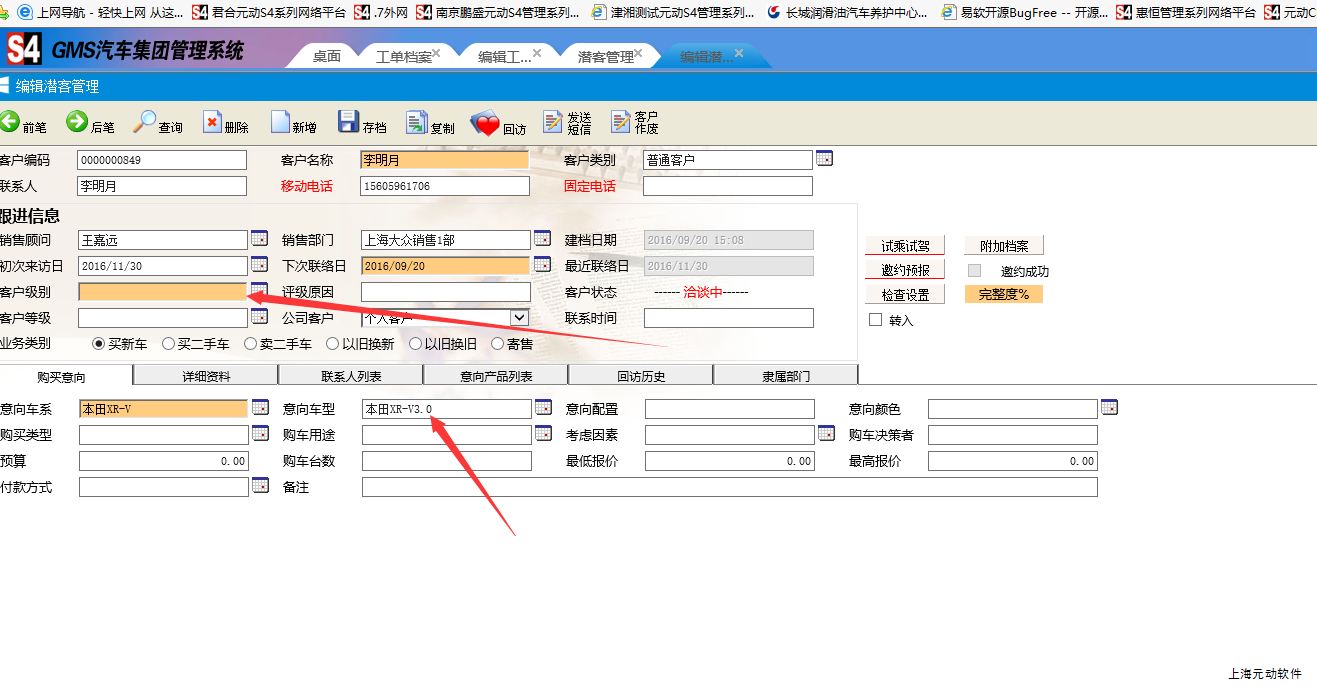Click the 发送短信 send SMS icon
This screenshot has width=1317, height=690.
[x=553, y=122]
